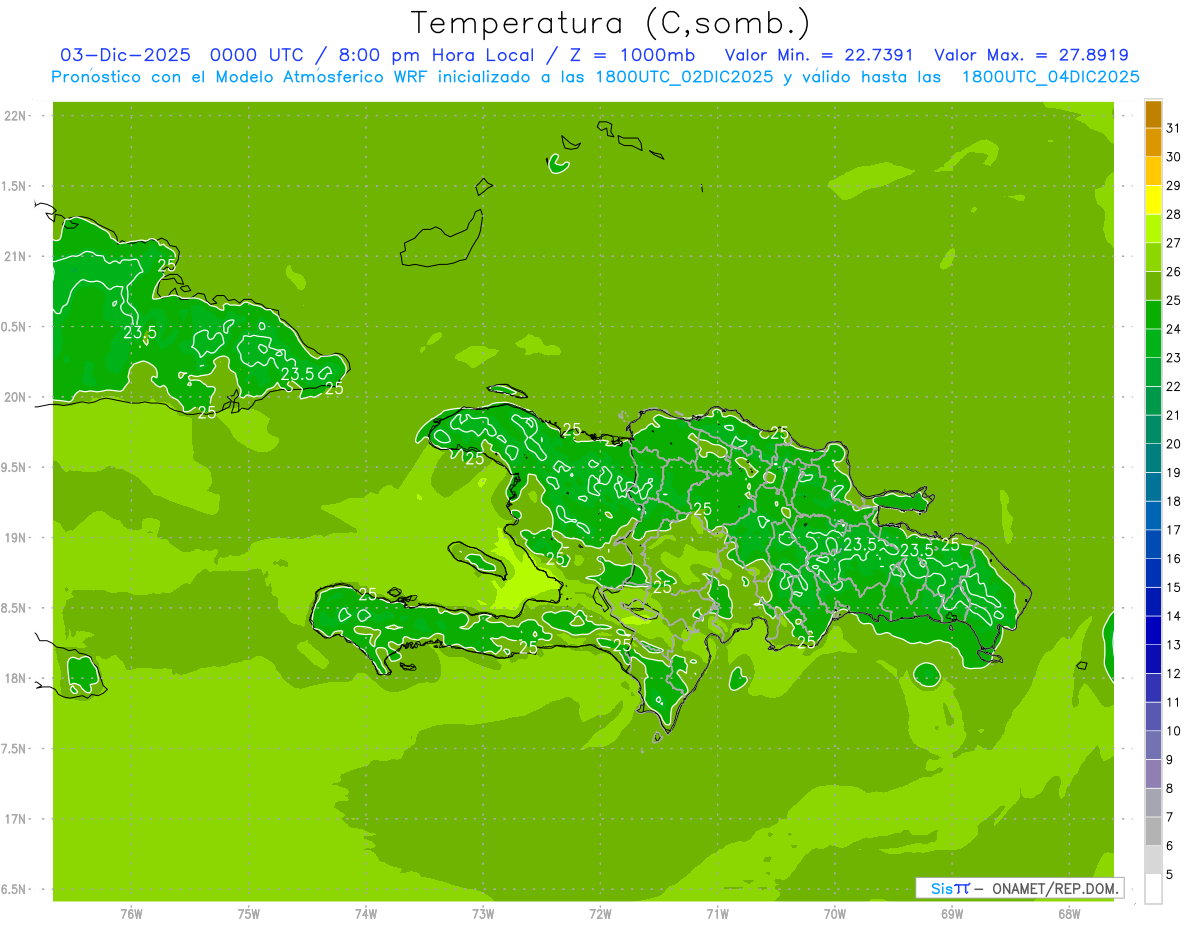Click the yellow 28–29 colorbar band

[1153, 200]
